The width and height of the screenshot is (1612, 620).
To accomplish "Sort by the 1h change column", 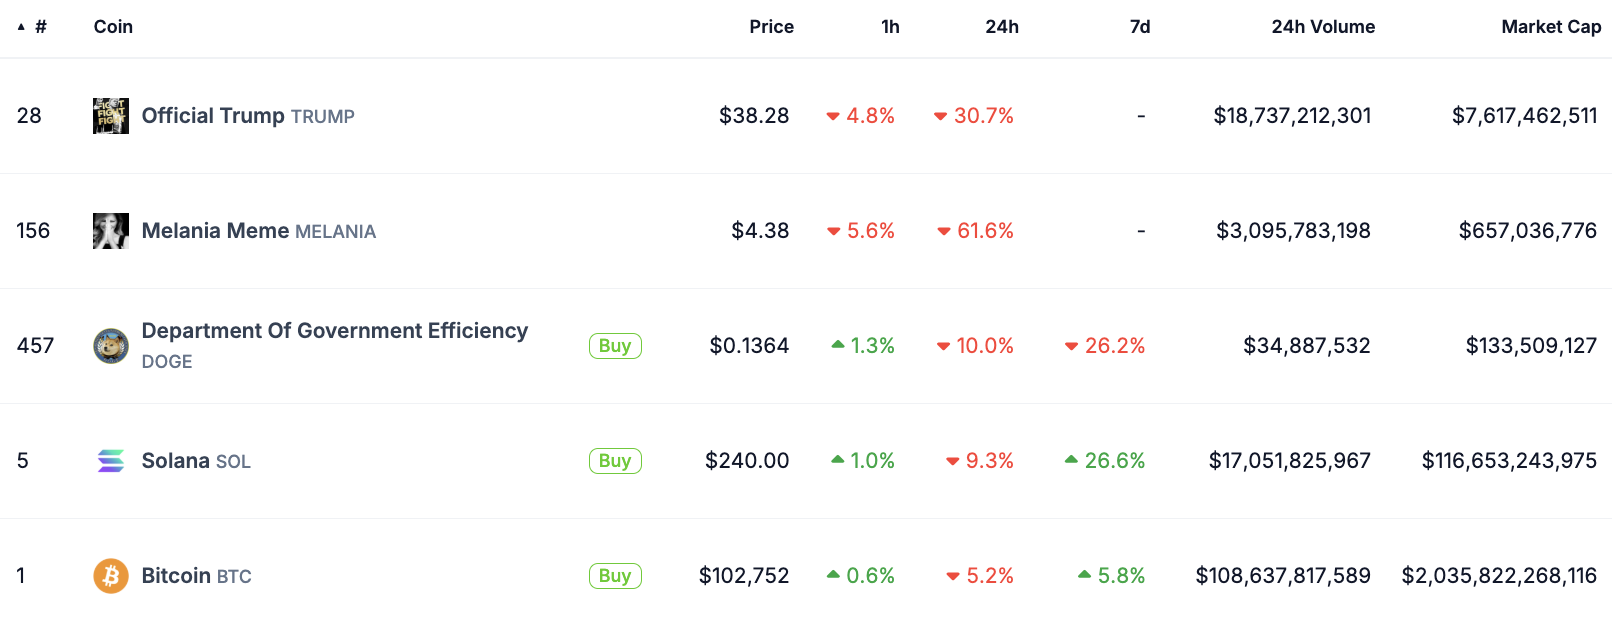I will pos(889,27).
